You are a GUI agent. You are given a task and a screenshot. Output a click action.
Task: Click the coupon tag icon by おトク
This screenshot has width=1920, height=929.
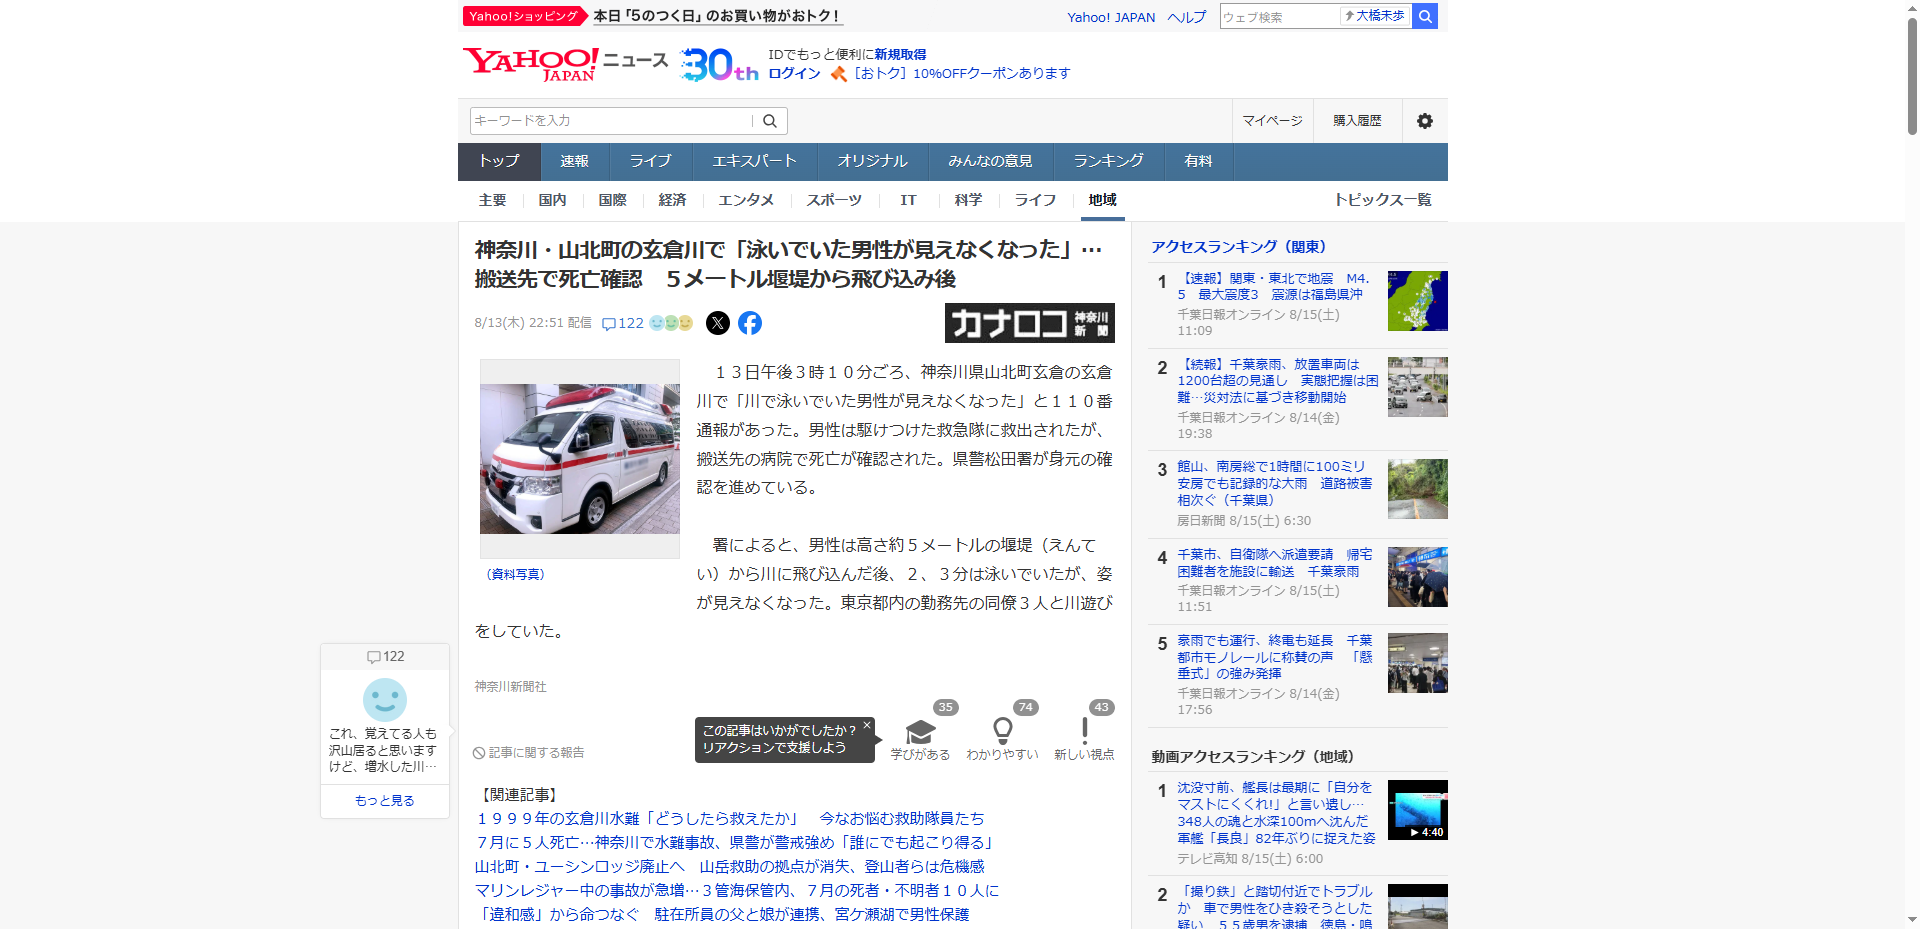839,73
